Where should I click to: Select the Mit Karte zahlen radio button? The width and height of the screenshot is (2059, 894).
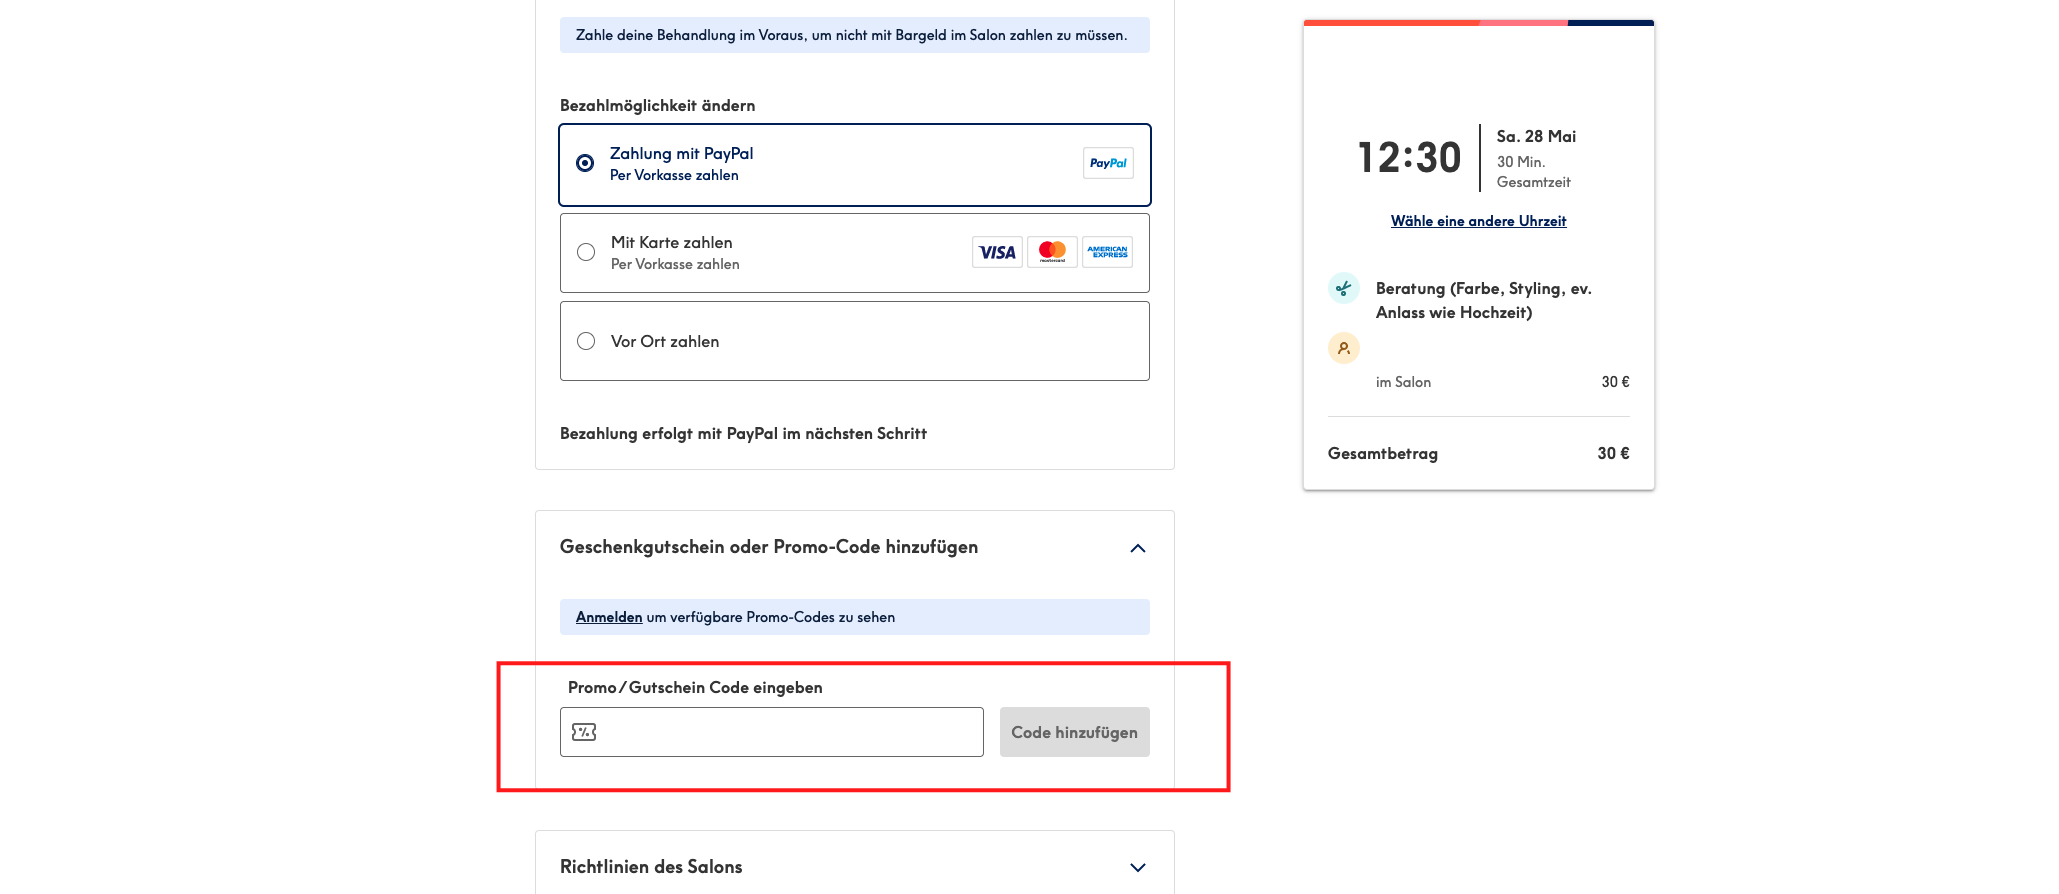click(586, 252)
